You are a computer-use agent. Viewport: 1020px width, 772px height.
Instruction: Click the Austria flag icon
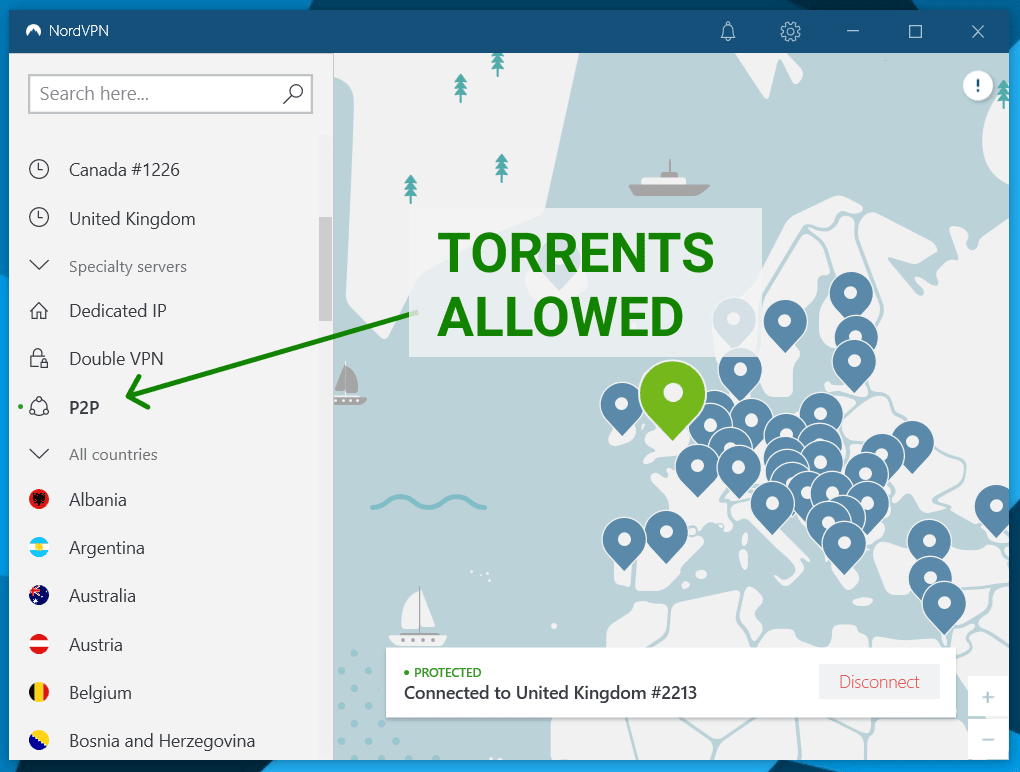click(39, 644)
